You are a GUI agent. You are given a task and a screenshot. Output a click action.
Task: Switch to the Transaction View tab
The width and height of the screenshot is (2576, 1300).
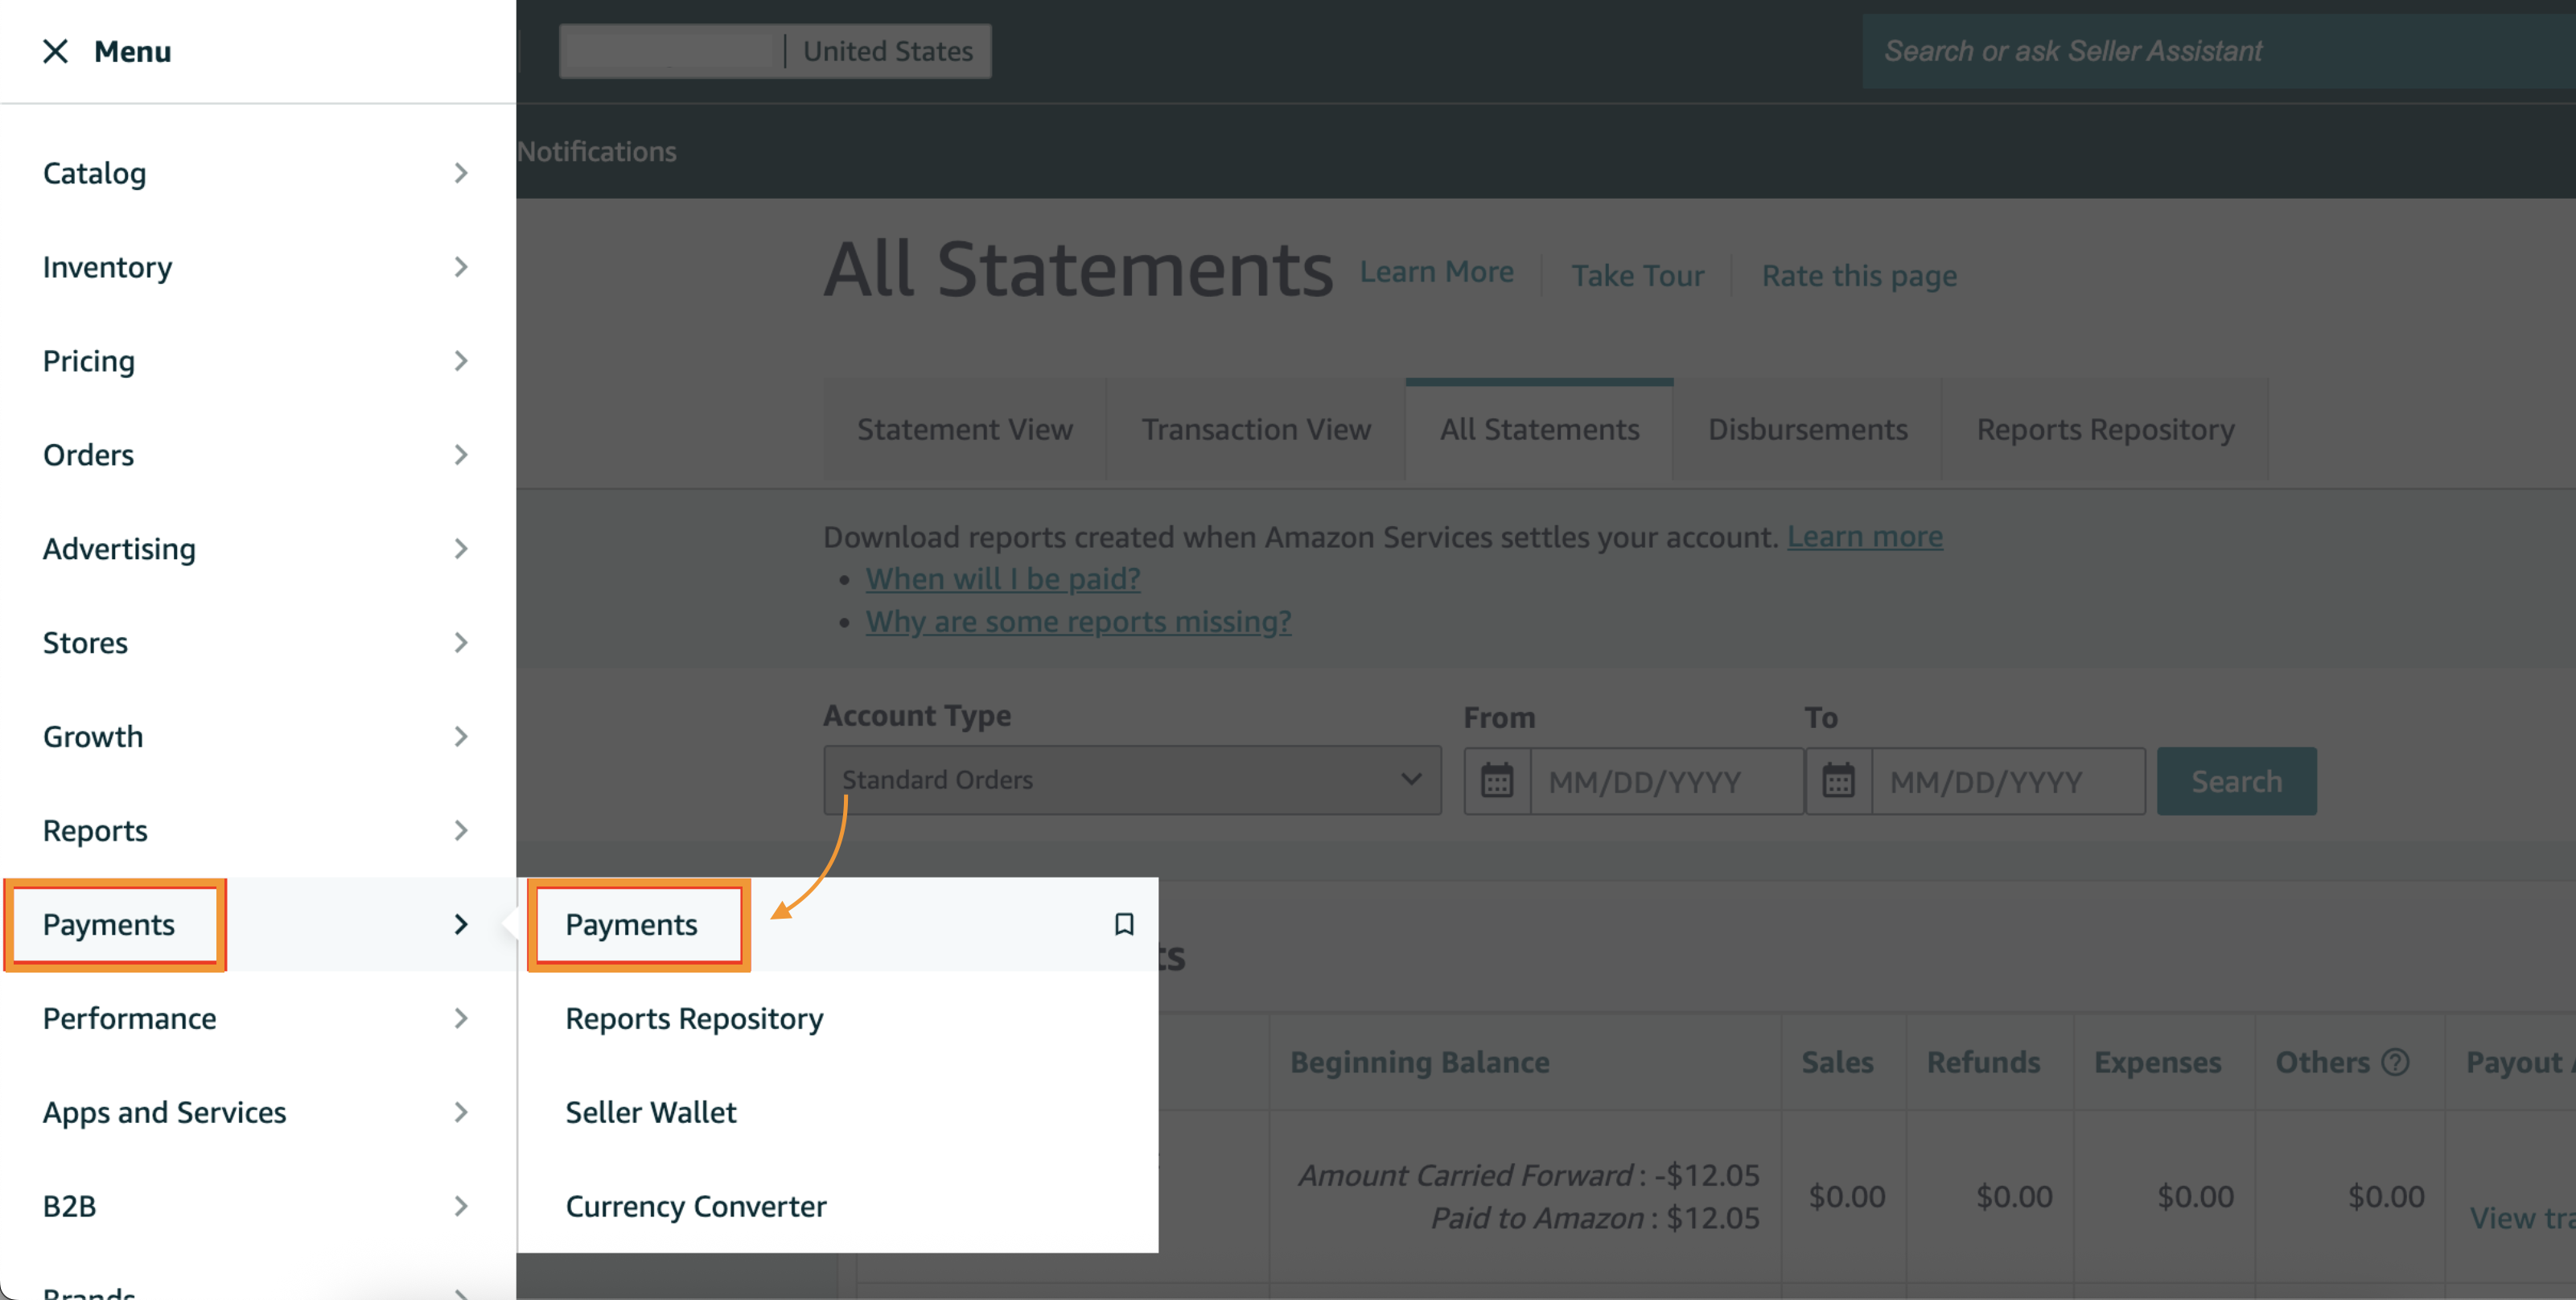tap(1256, 429)
